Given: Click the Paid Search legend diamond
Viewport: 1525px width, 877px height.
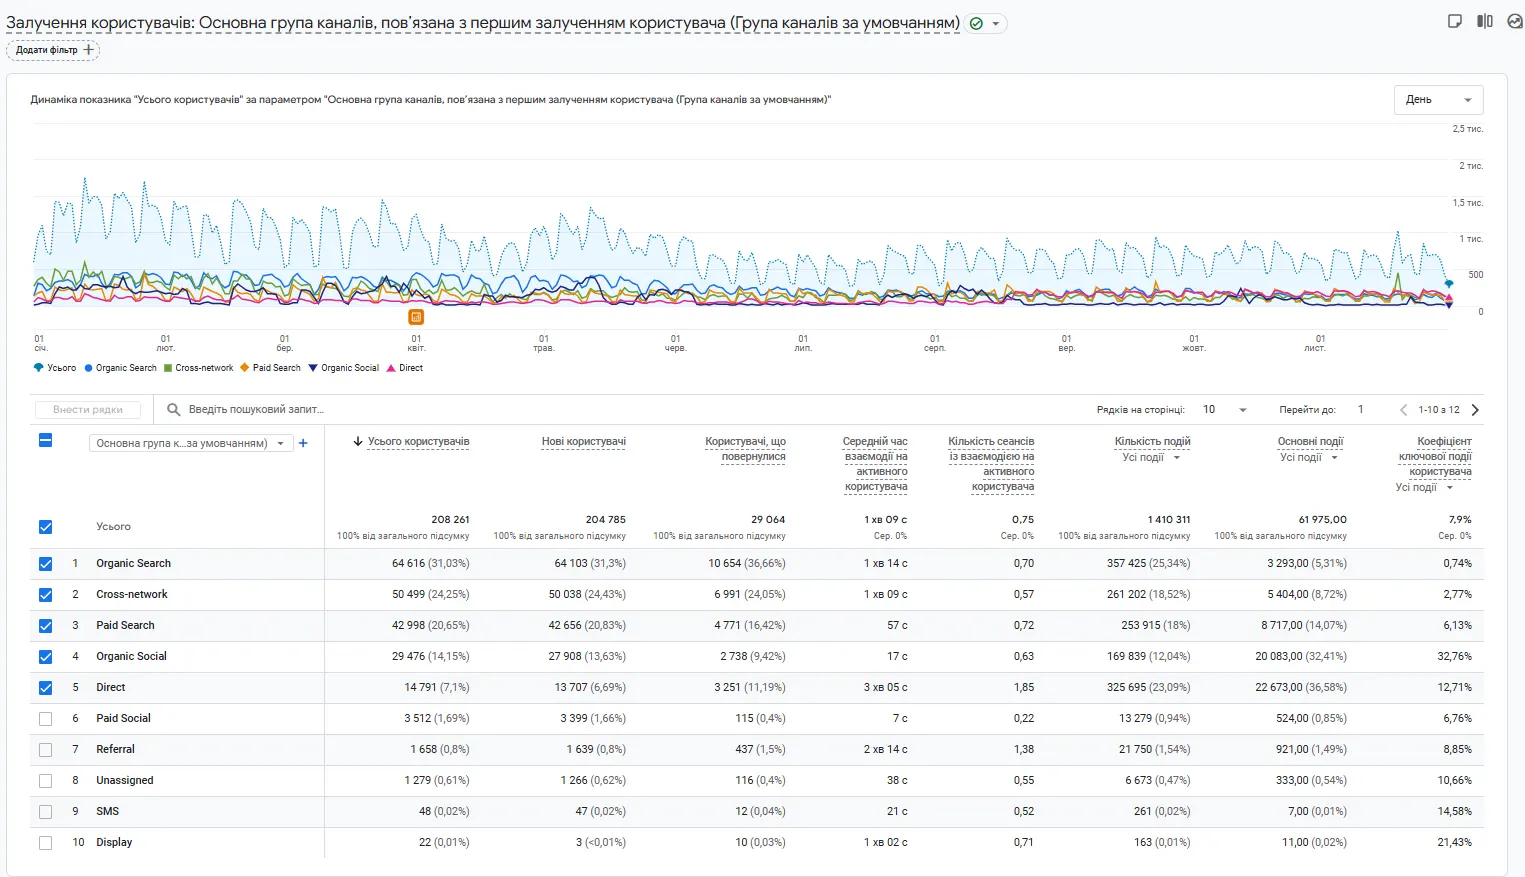Looking at the screenshot, I should pyautogui.click(x=245, y=368).
